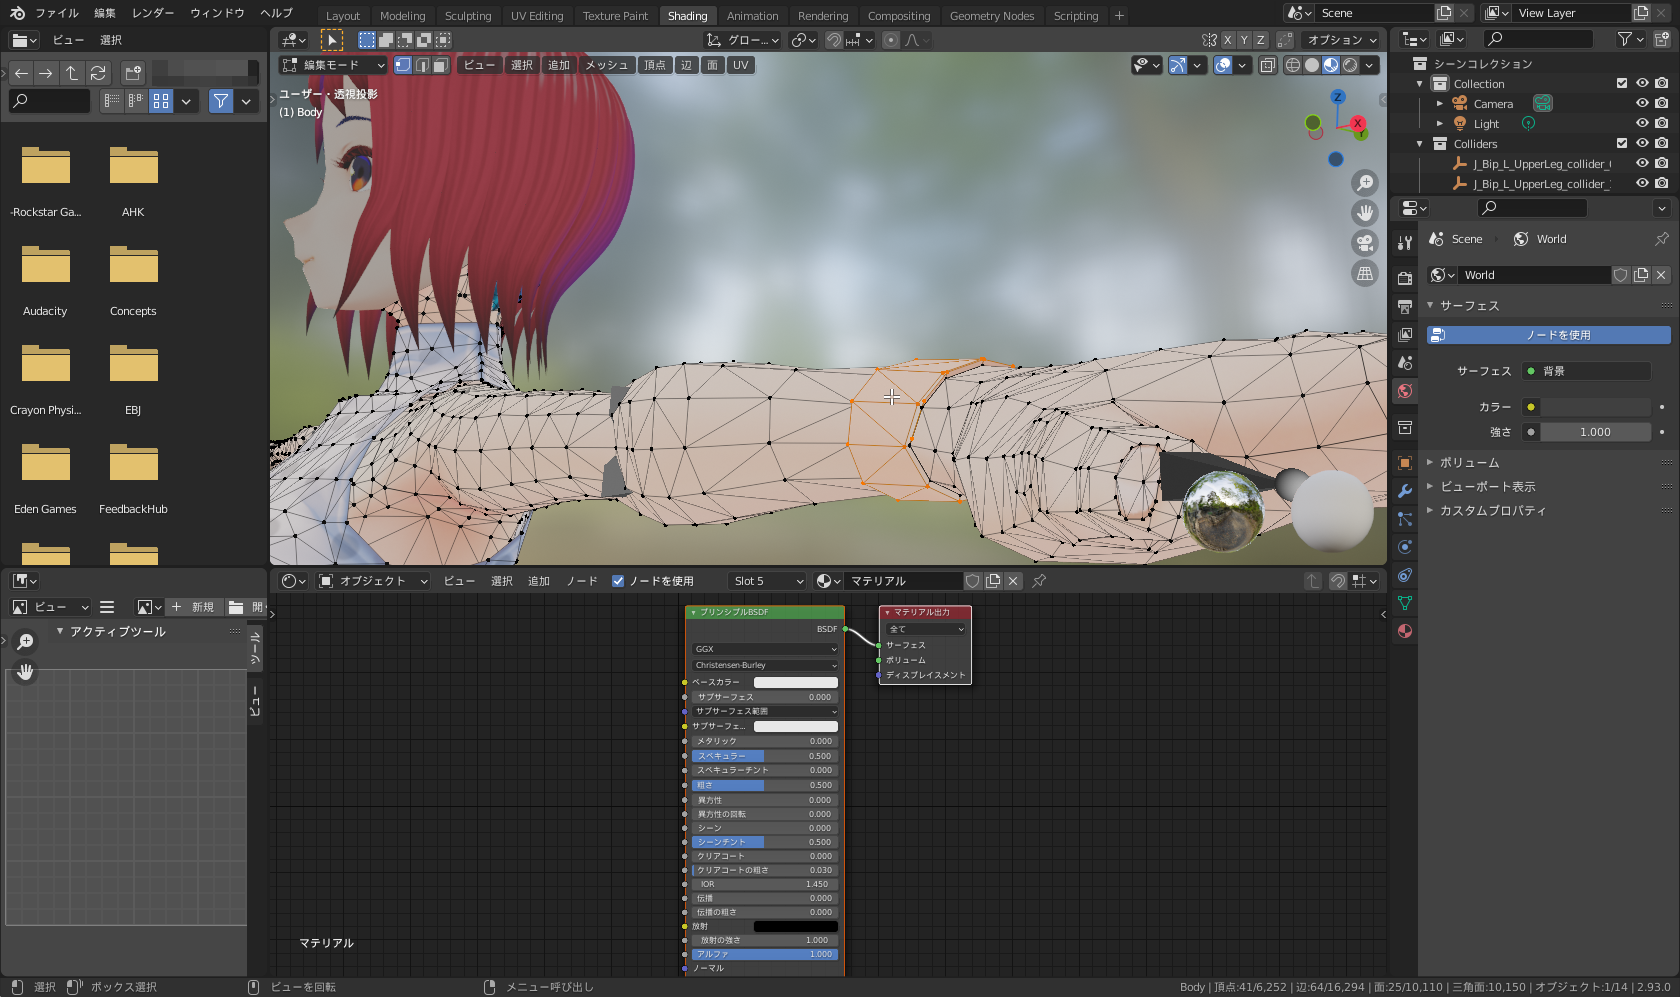Click the file browser search field
1680x997 pixels.
(x=50, y=101)
